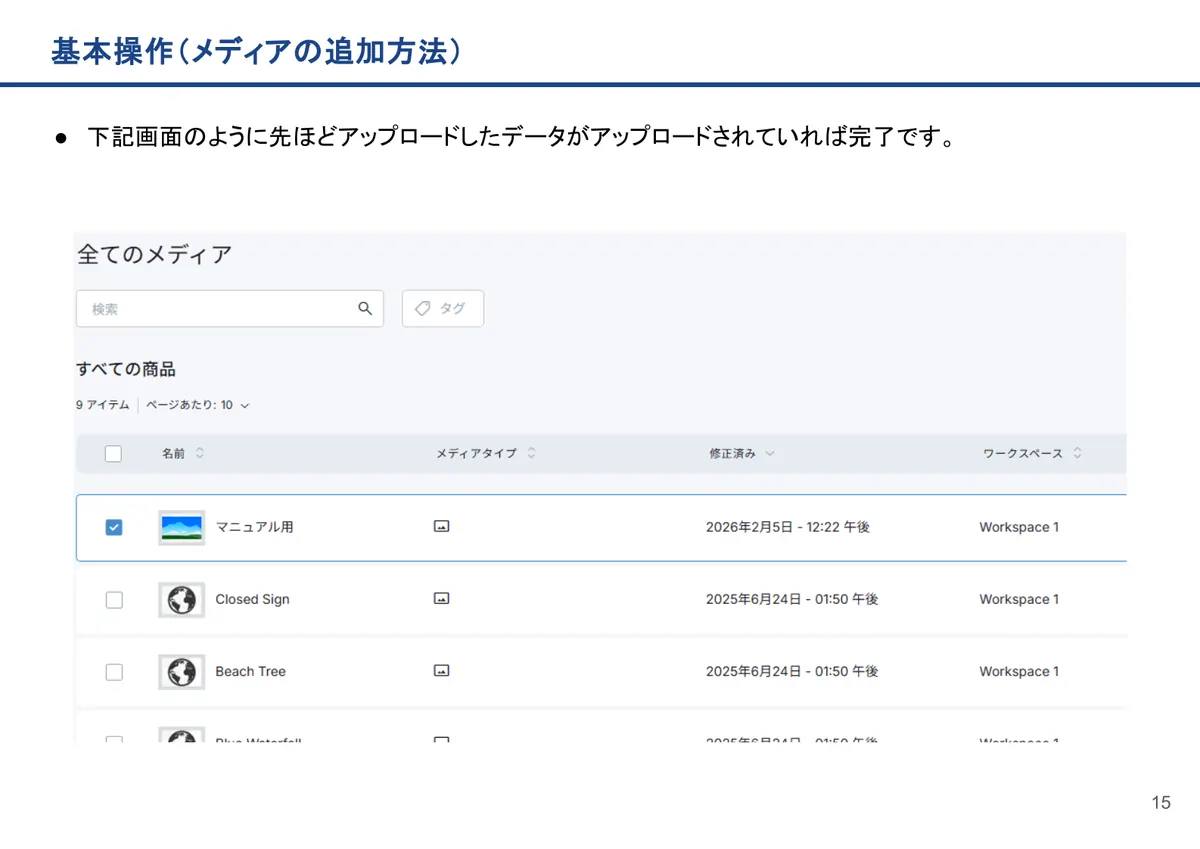Viewport: 1200px width, 849px height.
Task: Click Workspace 1 in the マニュアル用 row
Action: (x=1019, y=527)
